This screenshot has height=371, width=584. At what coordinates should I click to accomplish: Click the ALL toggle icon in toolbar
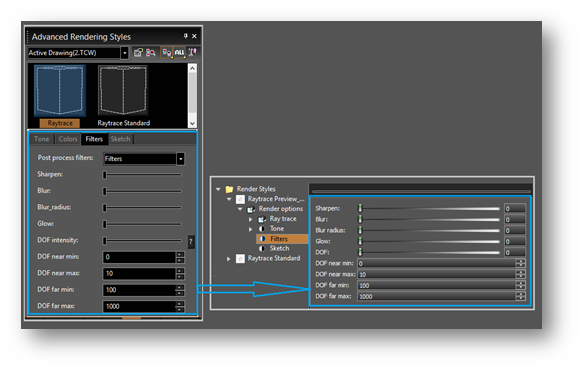click(180, 53)
